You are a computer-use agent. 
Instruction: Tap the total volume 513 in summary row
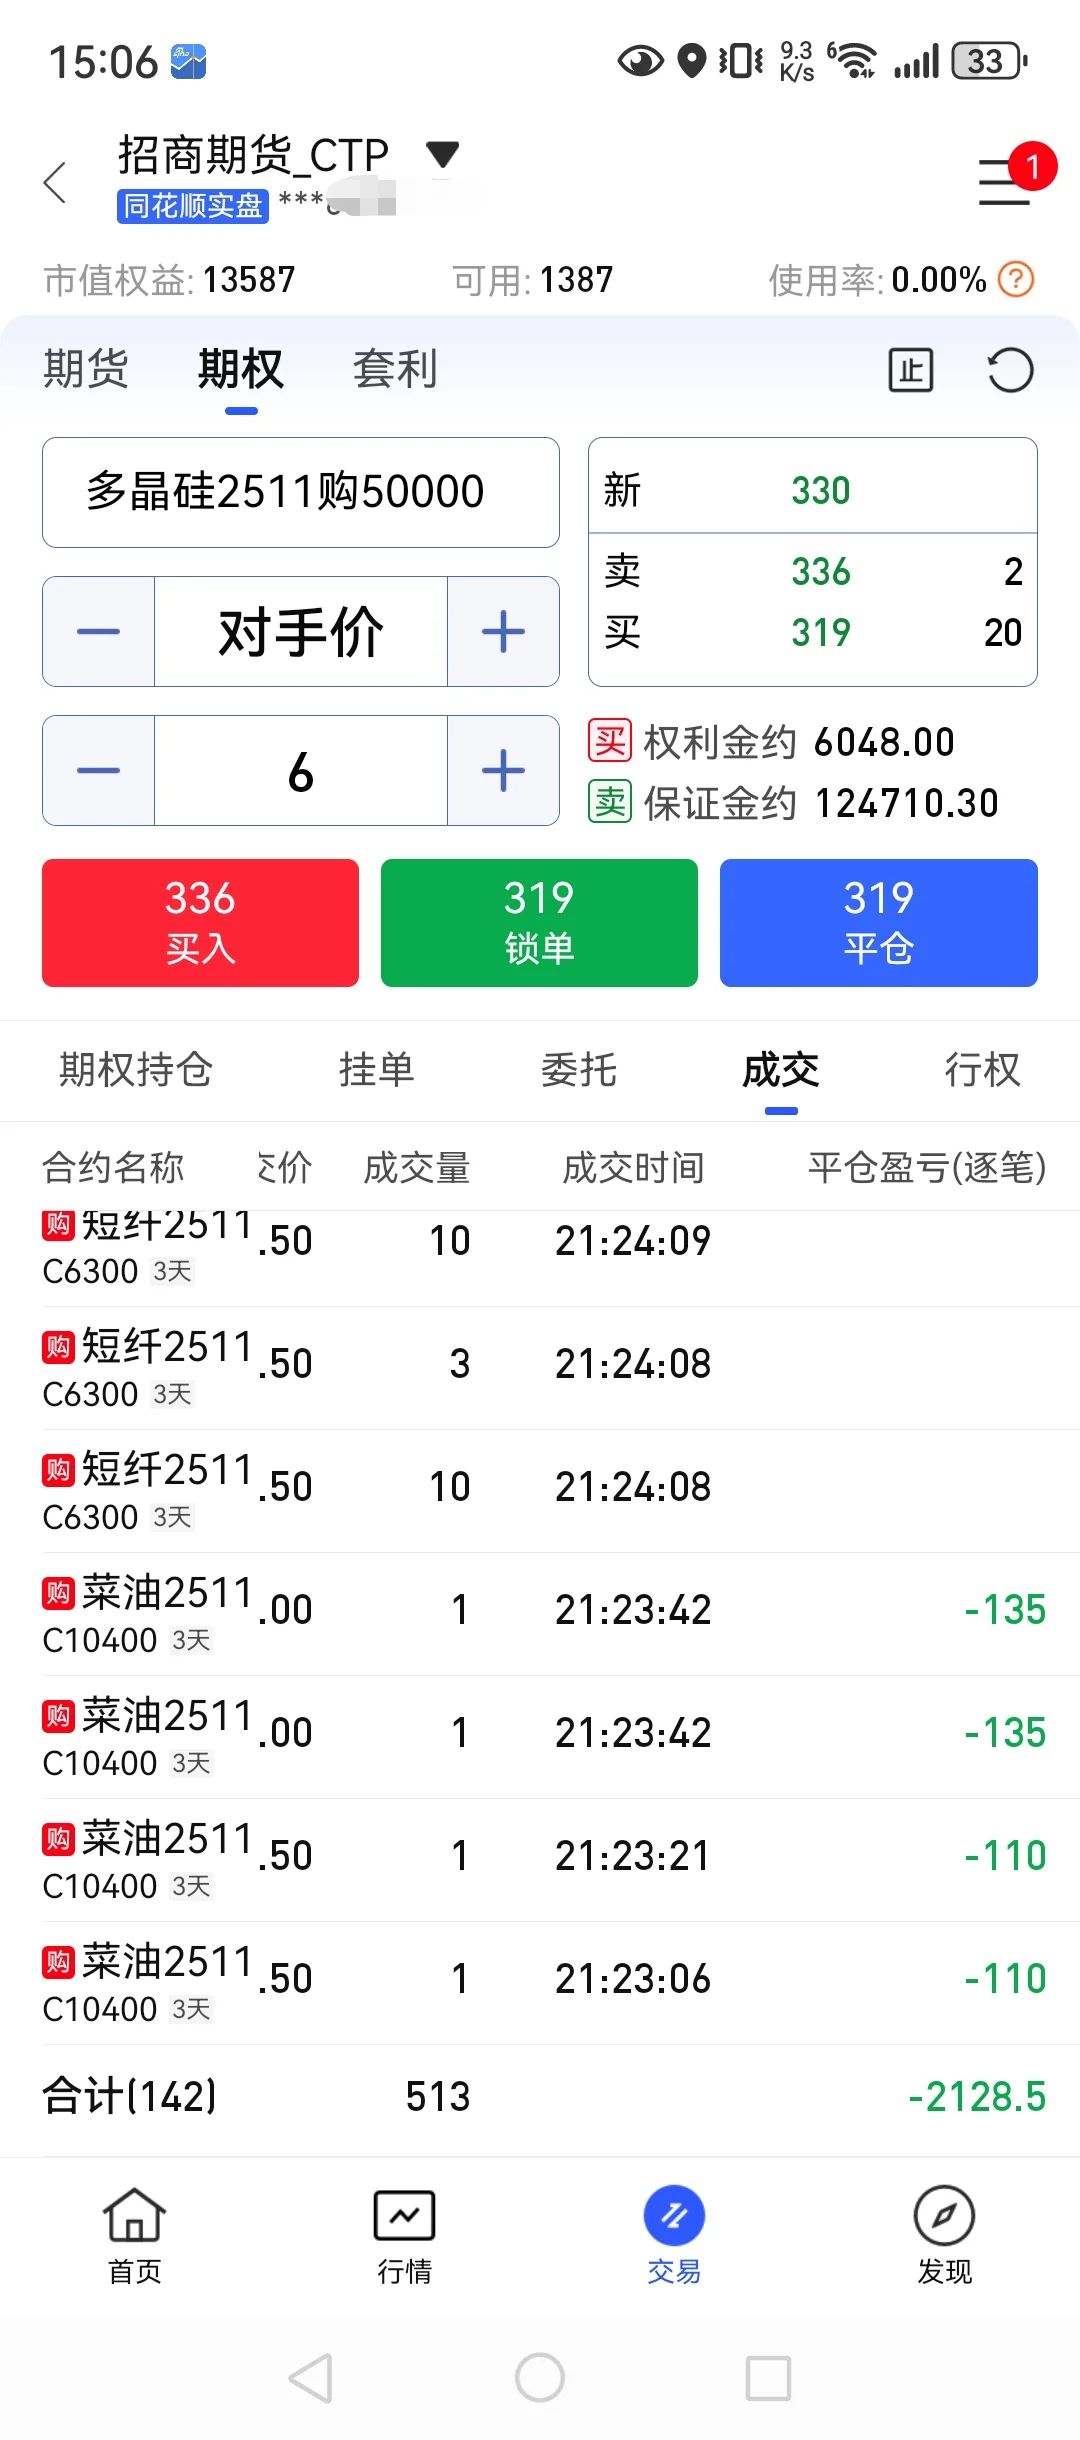pos(438,2097)
